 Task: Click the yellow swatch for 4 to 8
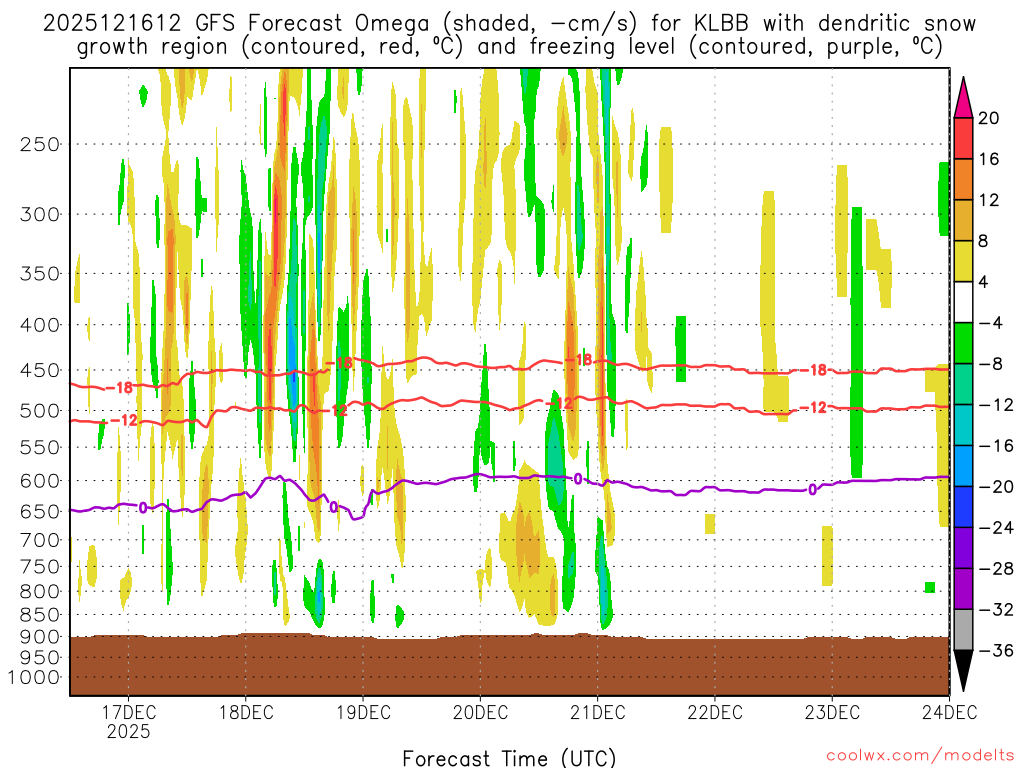click(963, 261)
